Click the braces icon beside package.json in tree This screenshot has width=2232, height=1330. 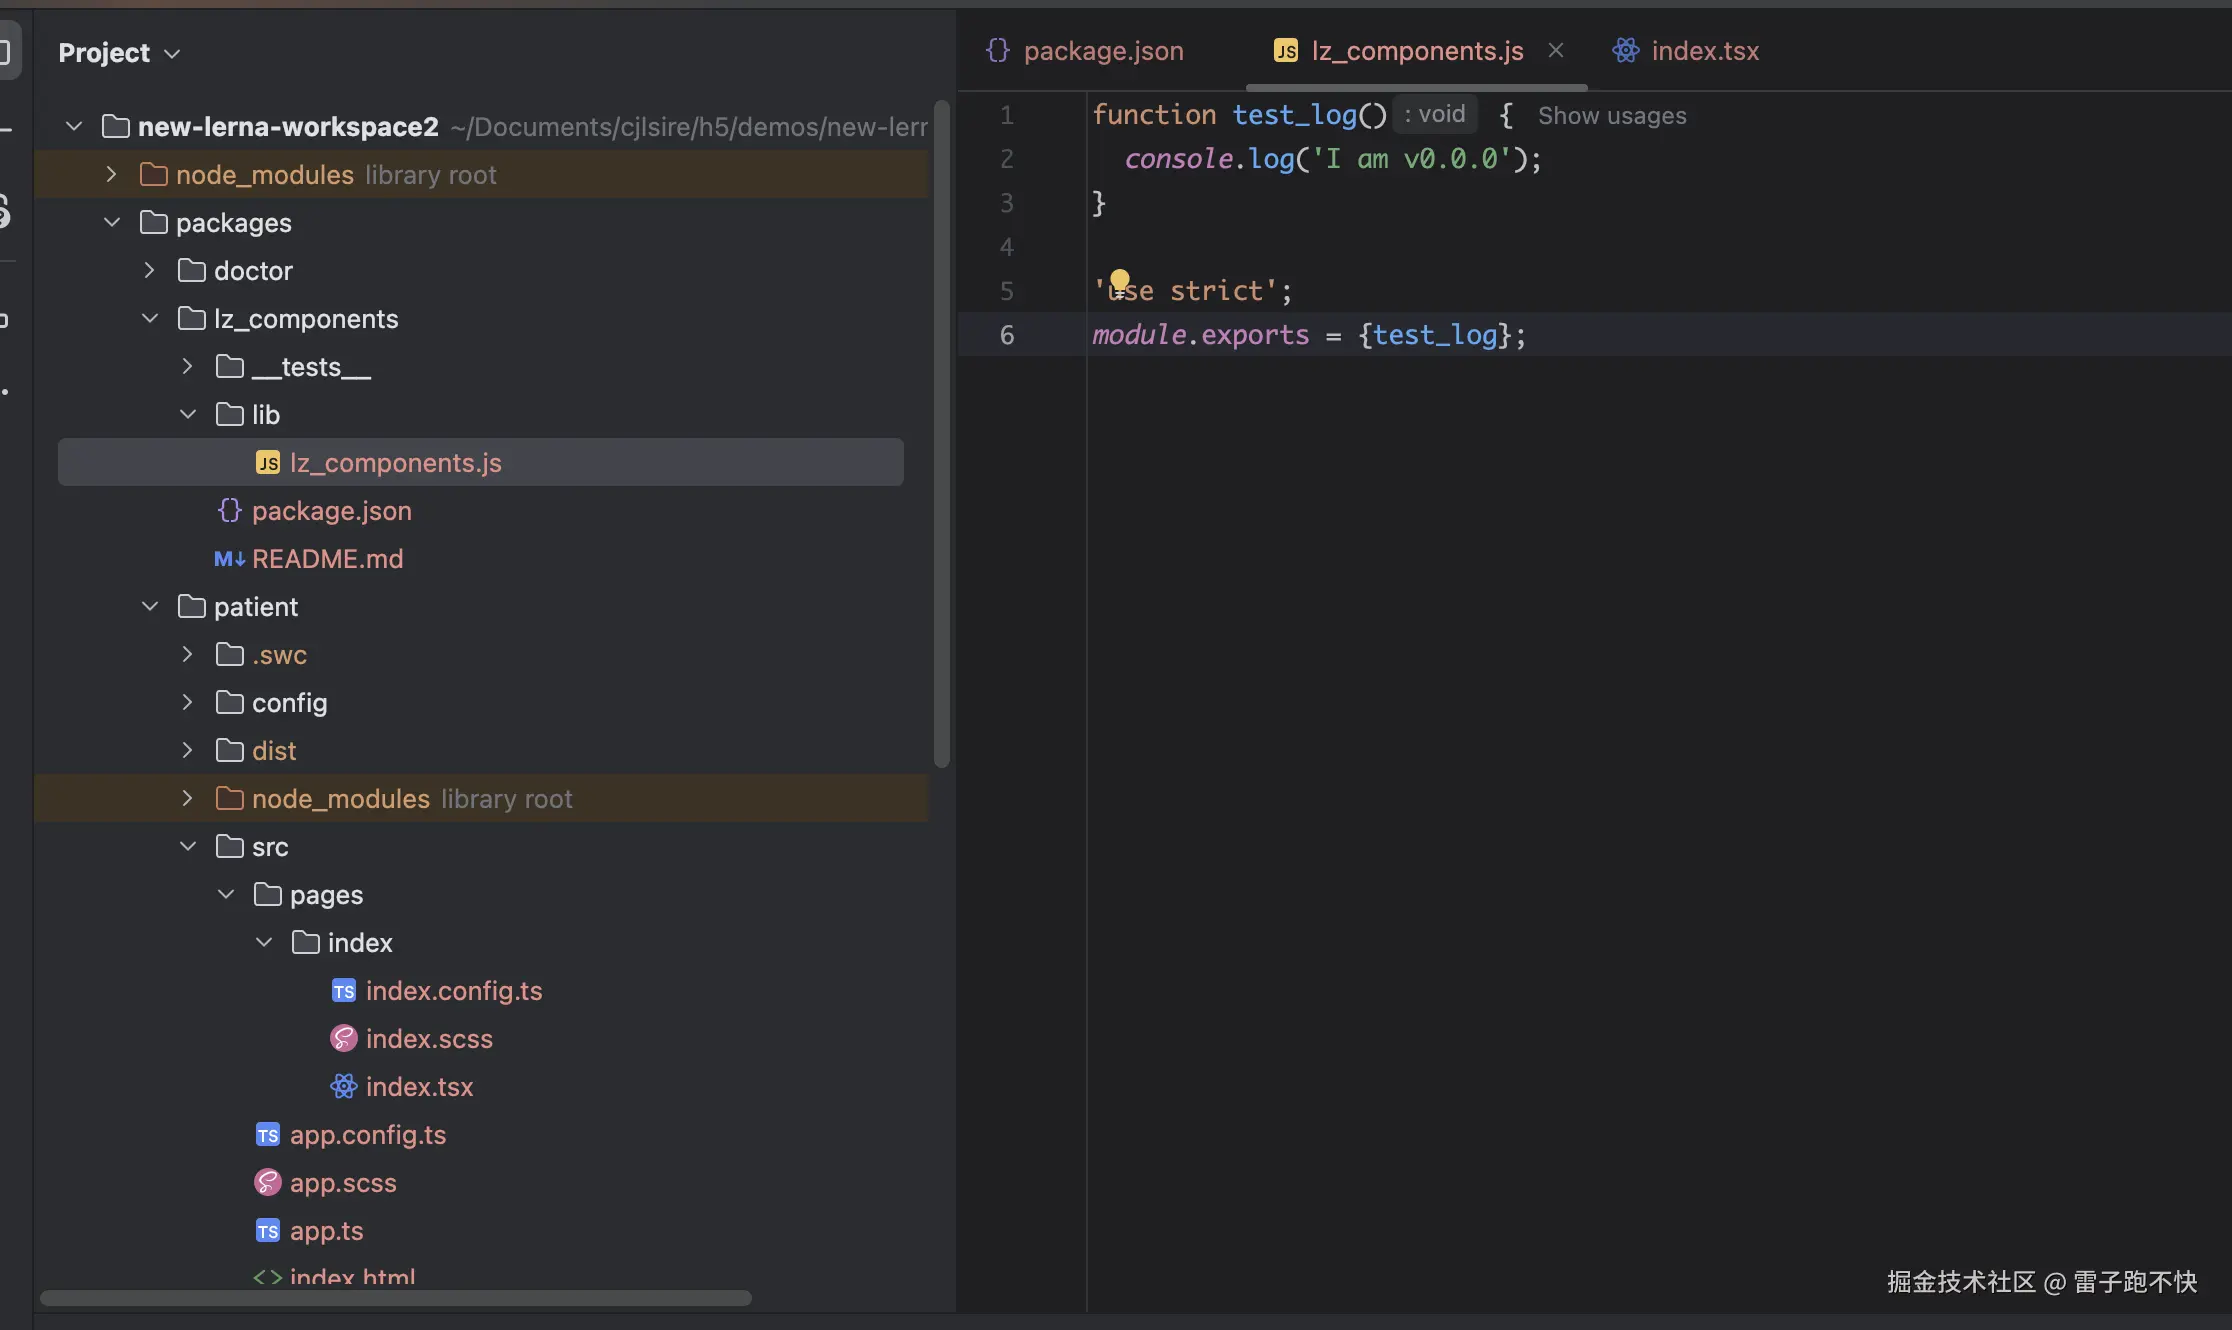click(x=229, y=511)
